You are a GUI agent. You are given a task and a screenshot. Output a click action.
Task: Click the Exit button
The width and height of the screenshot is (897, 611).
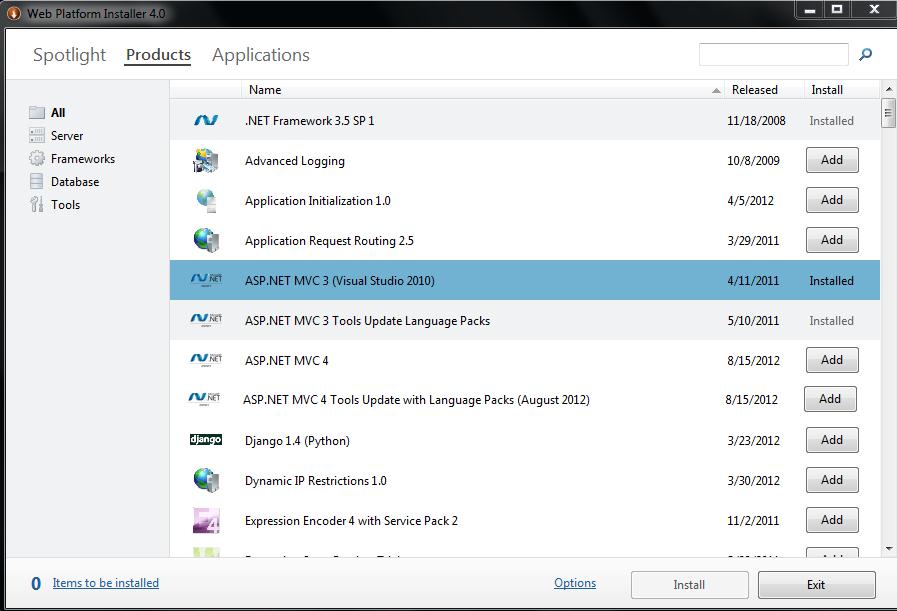[816, 585]
